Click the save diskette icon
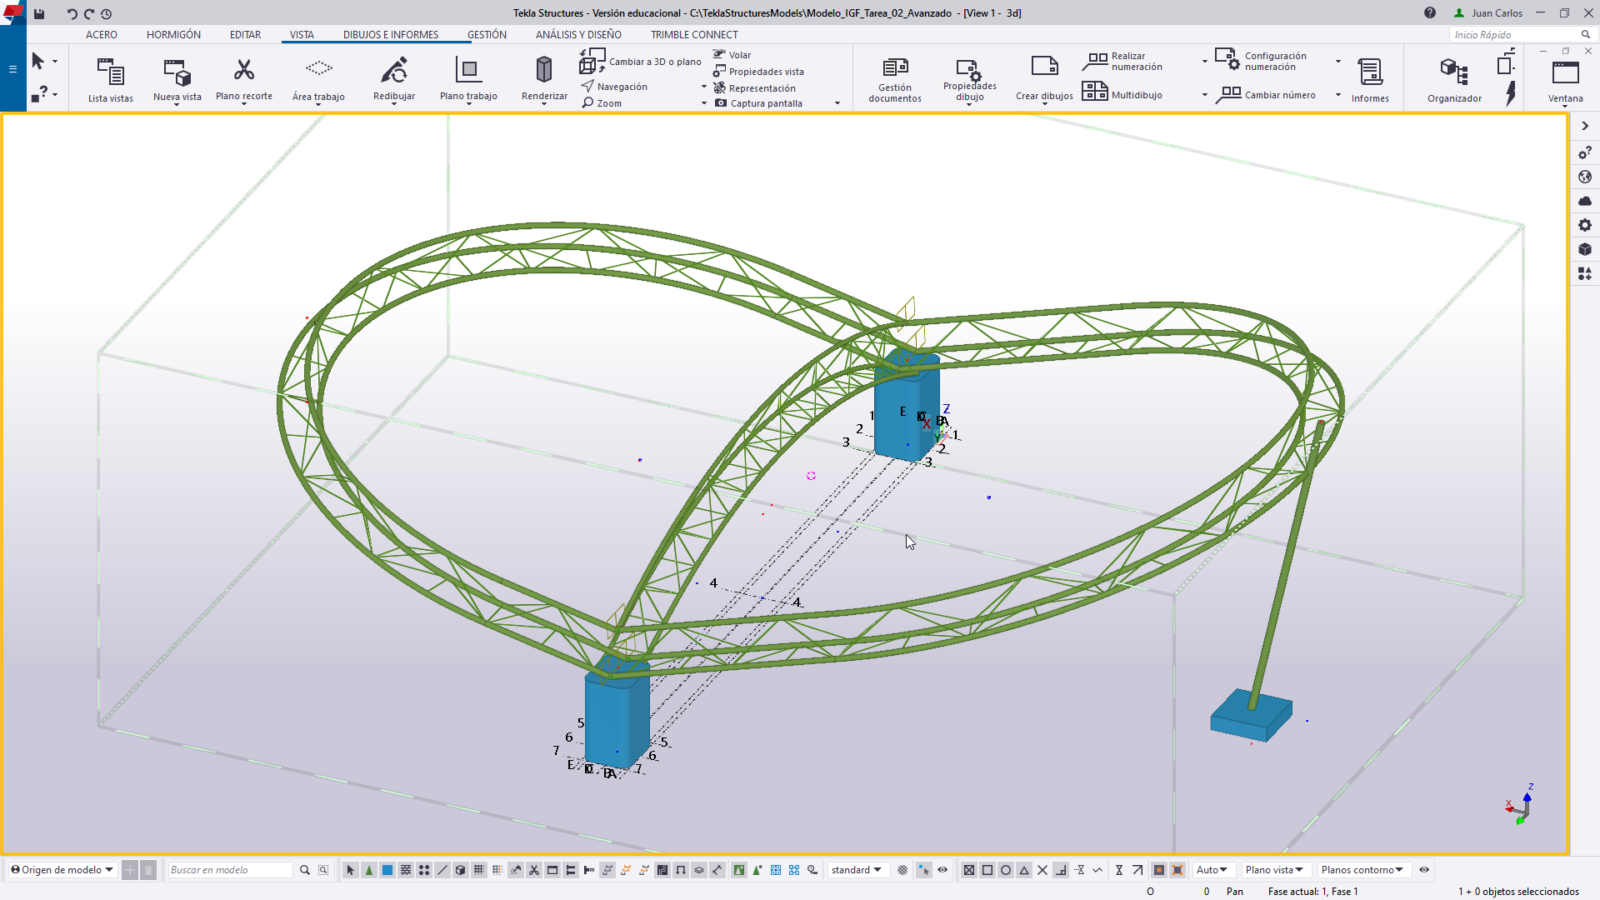Image resolution: width=1600 pixels, height=900 pixels. pyautogui.click(x=39, y=14)
